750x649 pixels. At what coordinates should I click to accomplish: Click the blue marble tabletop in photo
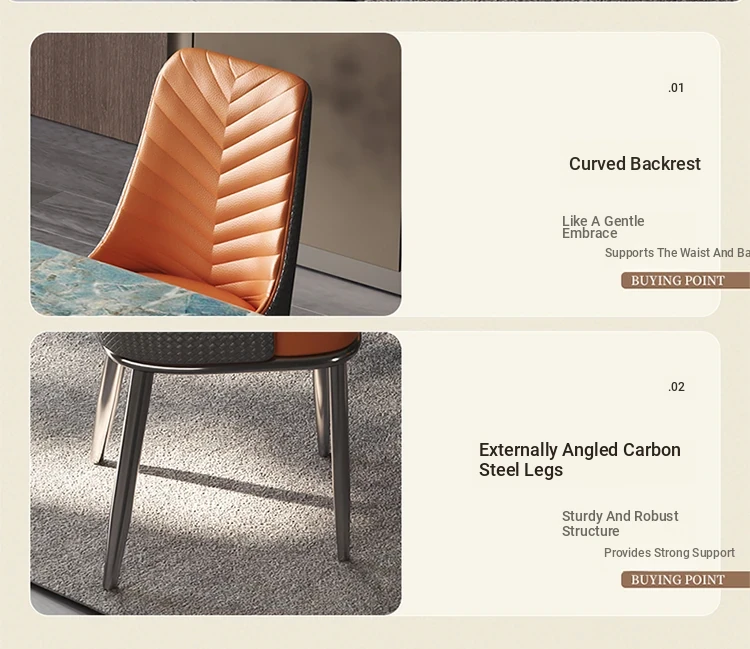(120, 282)
